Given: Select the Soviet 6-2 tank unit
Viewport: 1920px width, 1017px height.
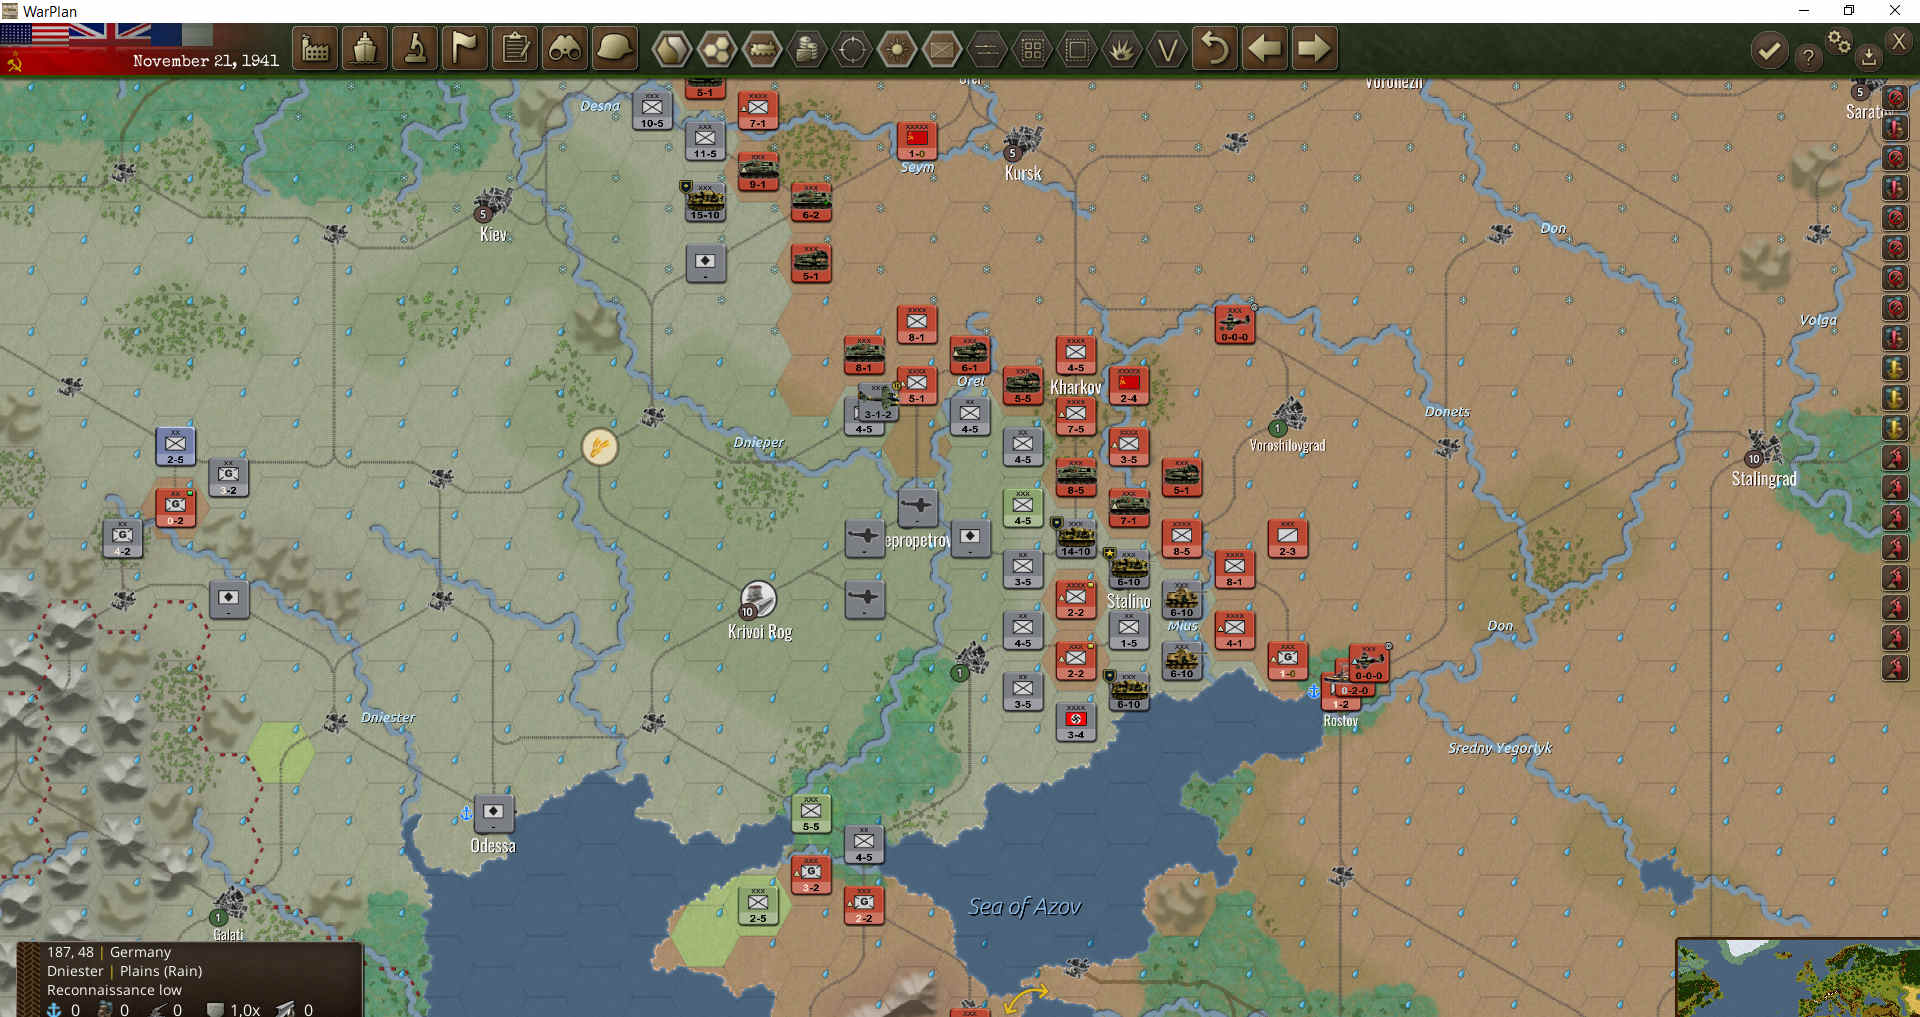Looking at the screenshot, I should coord(811,202).
